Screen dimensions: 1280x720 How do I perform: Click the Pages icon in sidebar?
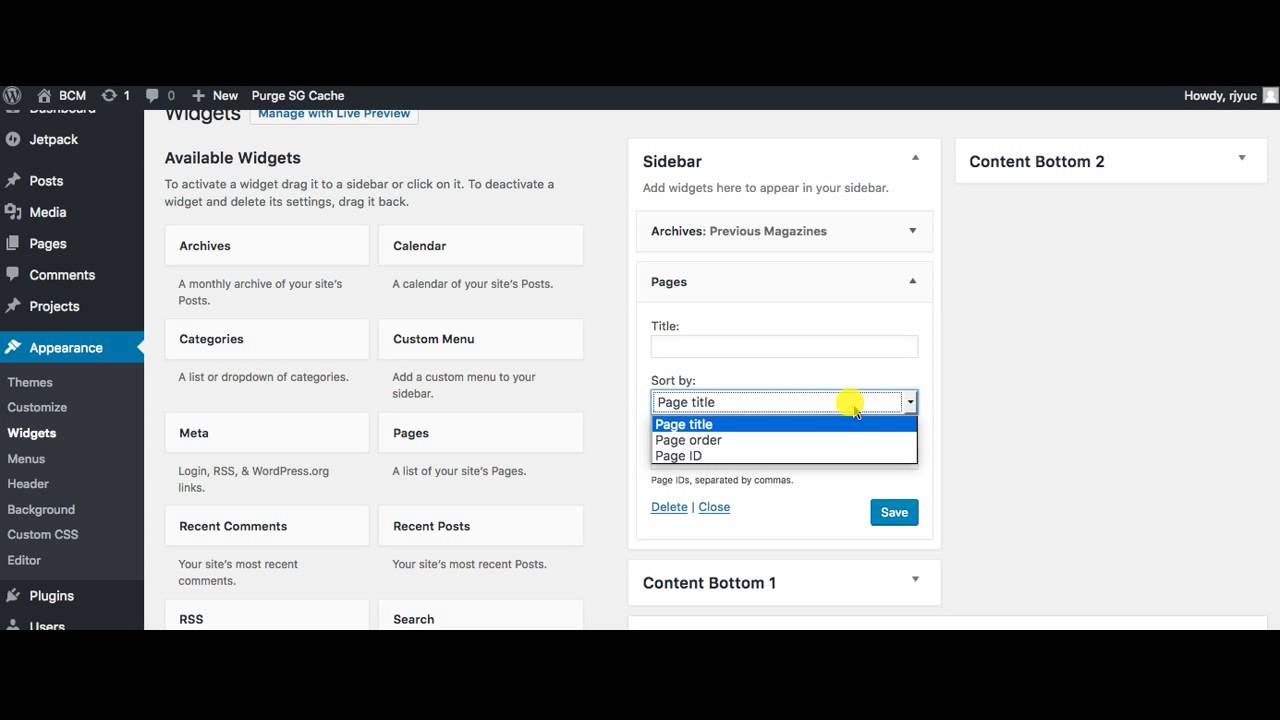tap(13, 244)
